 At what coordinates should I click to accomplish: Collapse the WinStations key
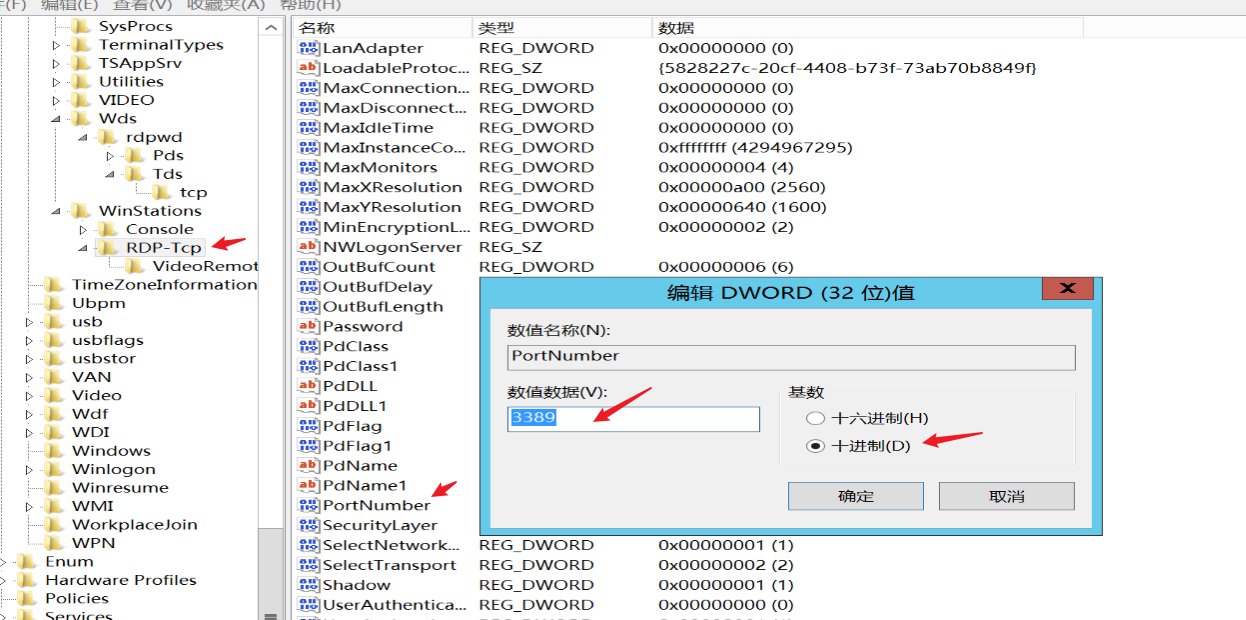click(57, 211)
